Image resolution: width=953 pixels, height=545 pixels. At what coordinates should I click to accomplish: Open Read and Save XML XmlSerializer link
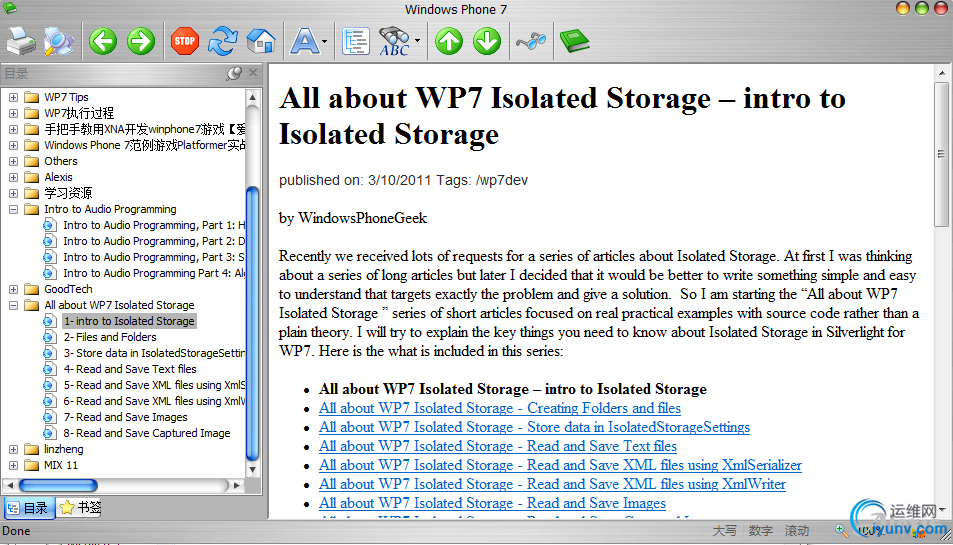(x=560, y=465)
